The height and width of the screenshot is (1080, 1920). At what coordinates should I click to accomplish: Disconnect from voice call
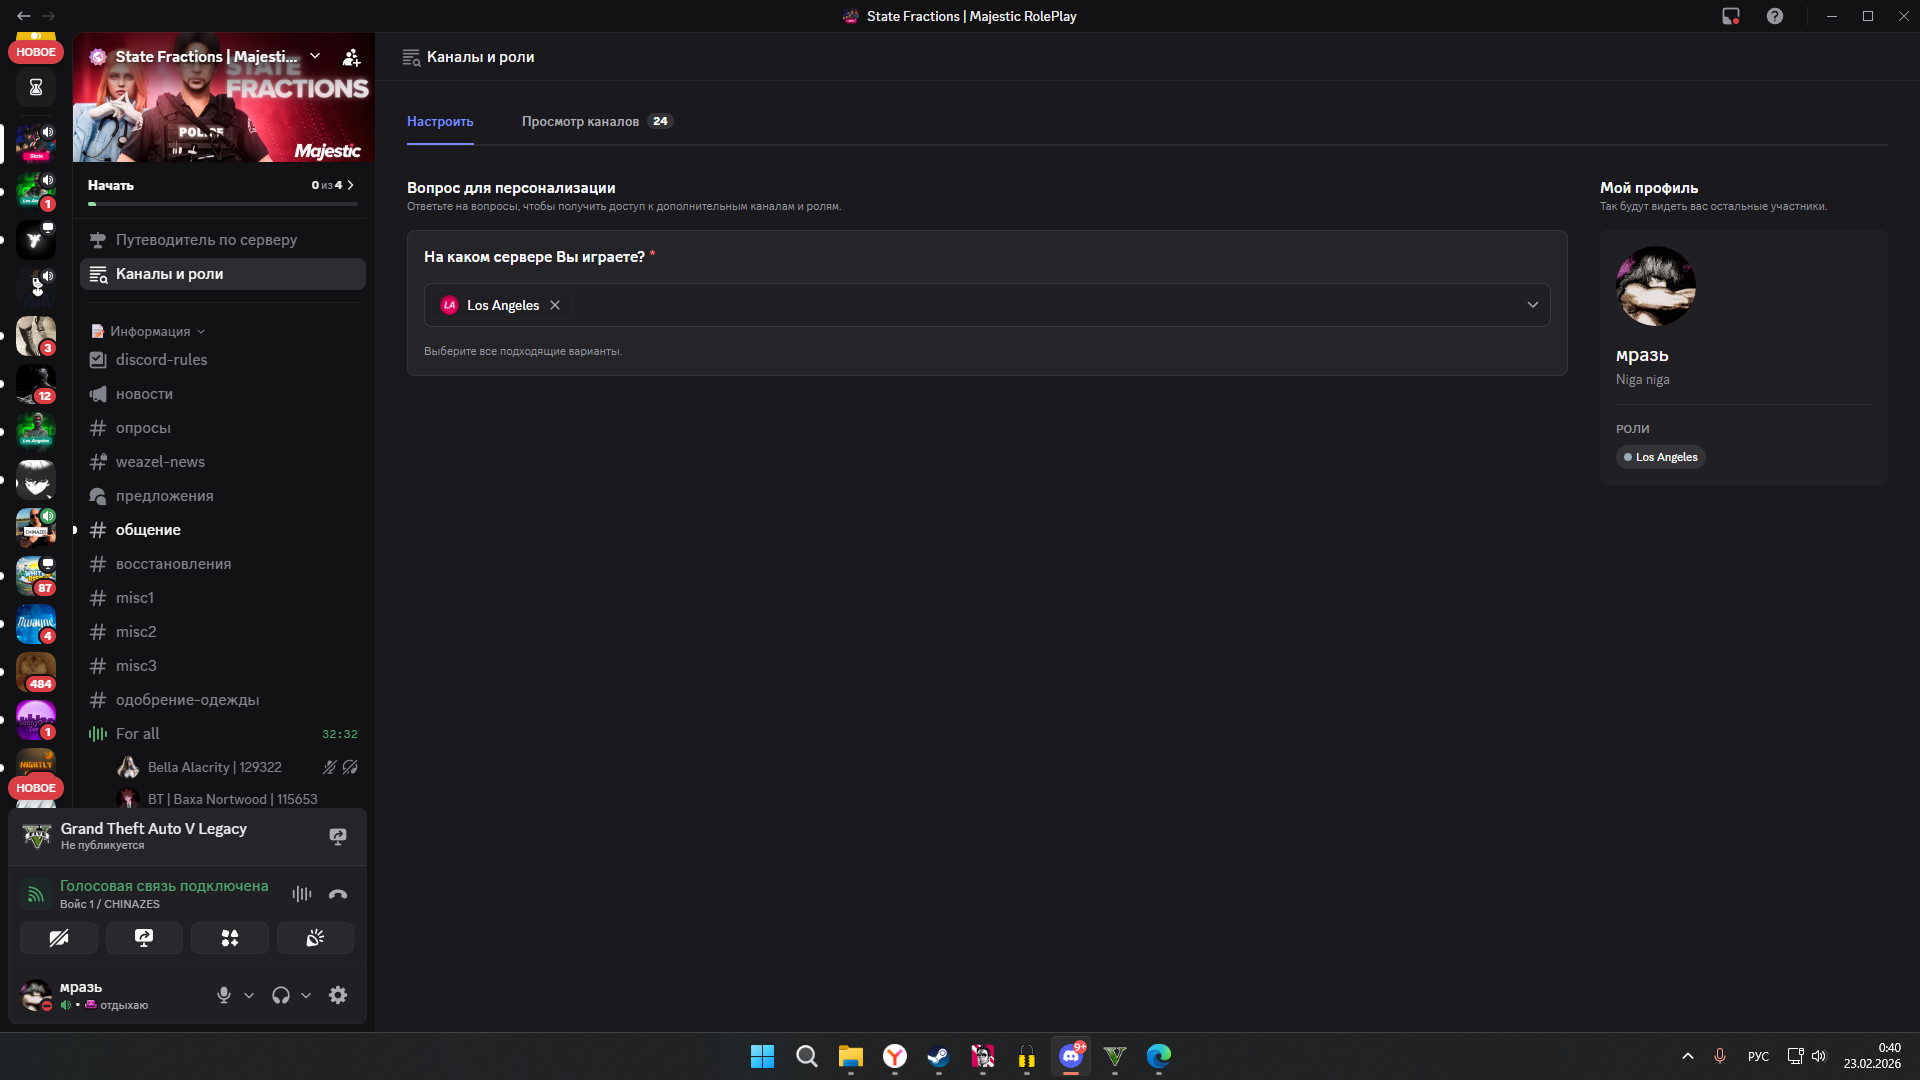[x=338, y=894]
